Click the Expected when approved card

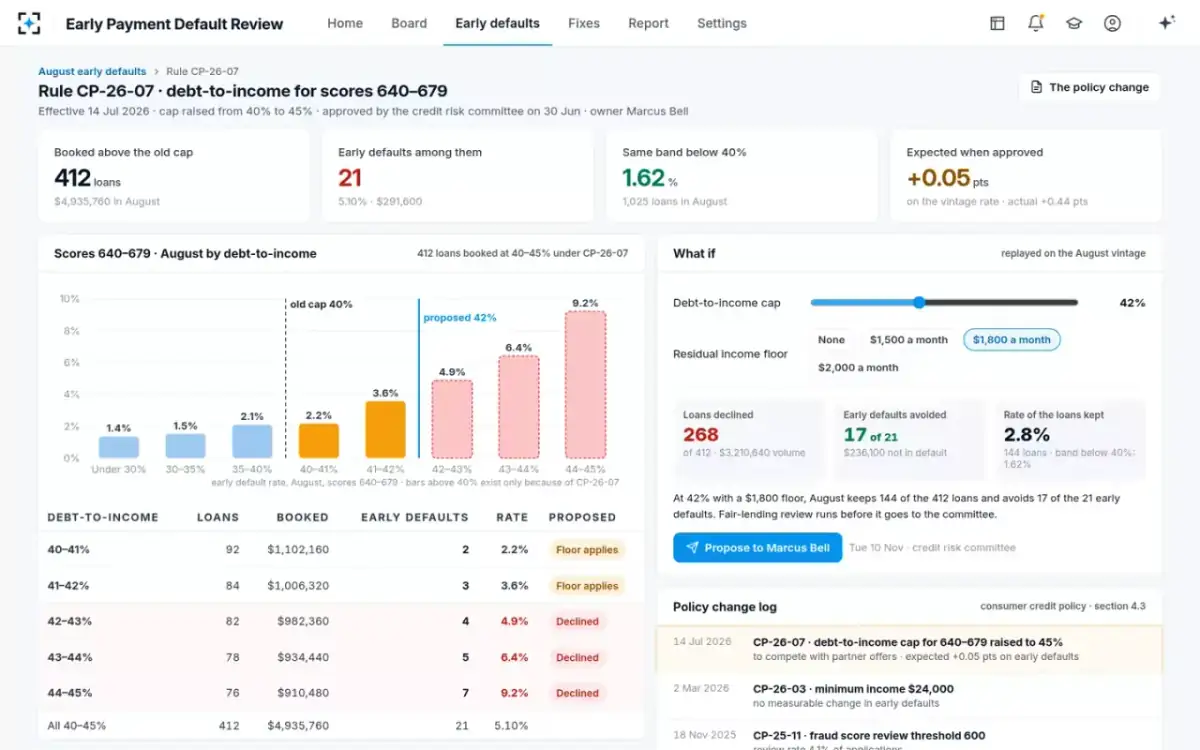1026,176
